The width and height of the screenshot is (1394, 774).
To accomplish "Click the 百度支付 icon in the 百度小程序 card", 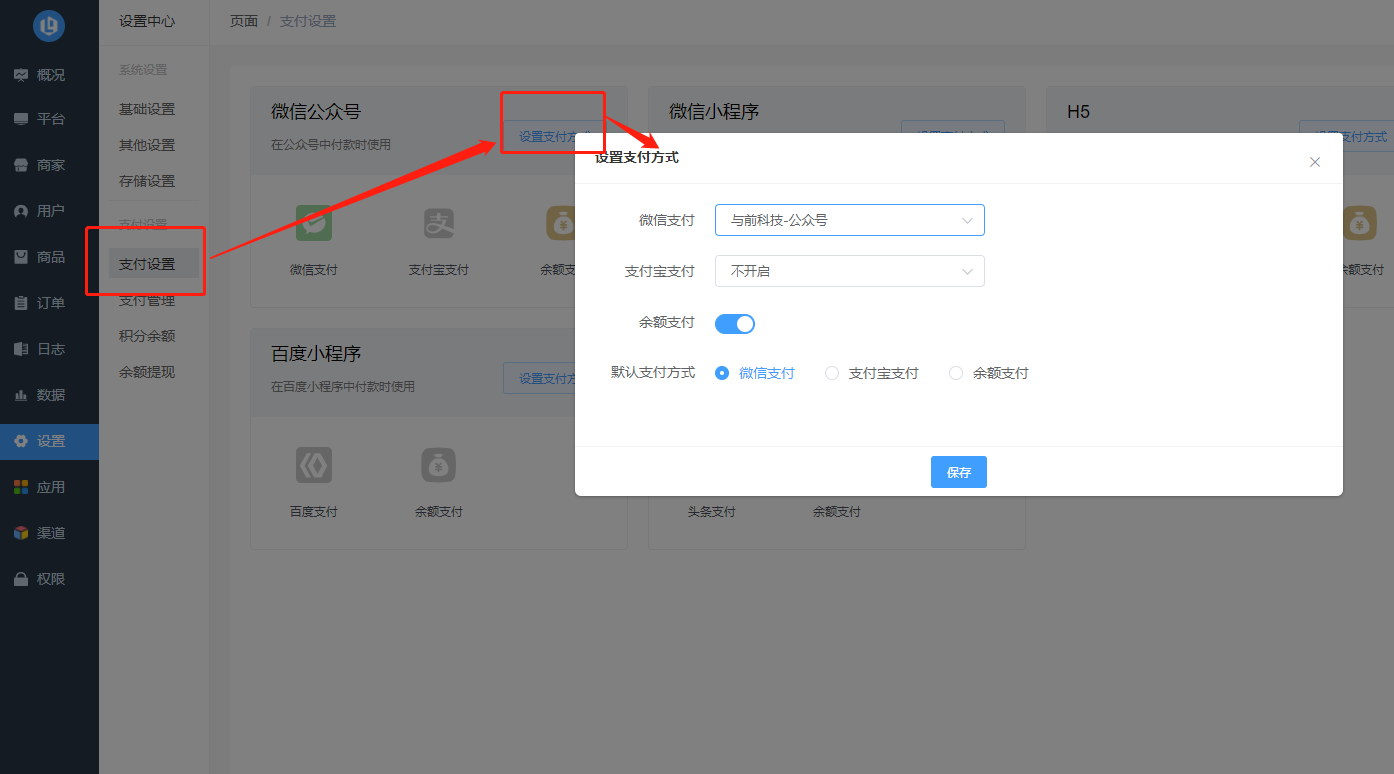I will 314,465.
